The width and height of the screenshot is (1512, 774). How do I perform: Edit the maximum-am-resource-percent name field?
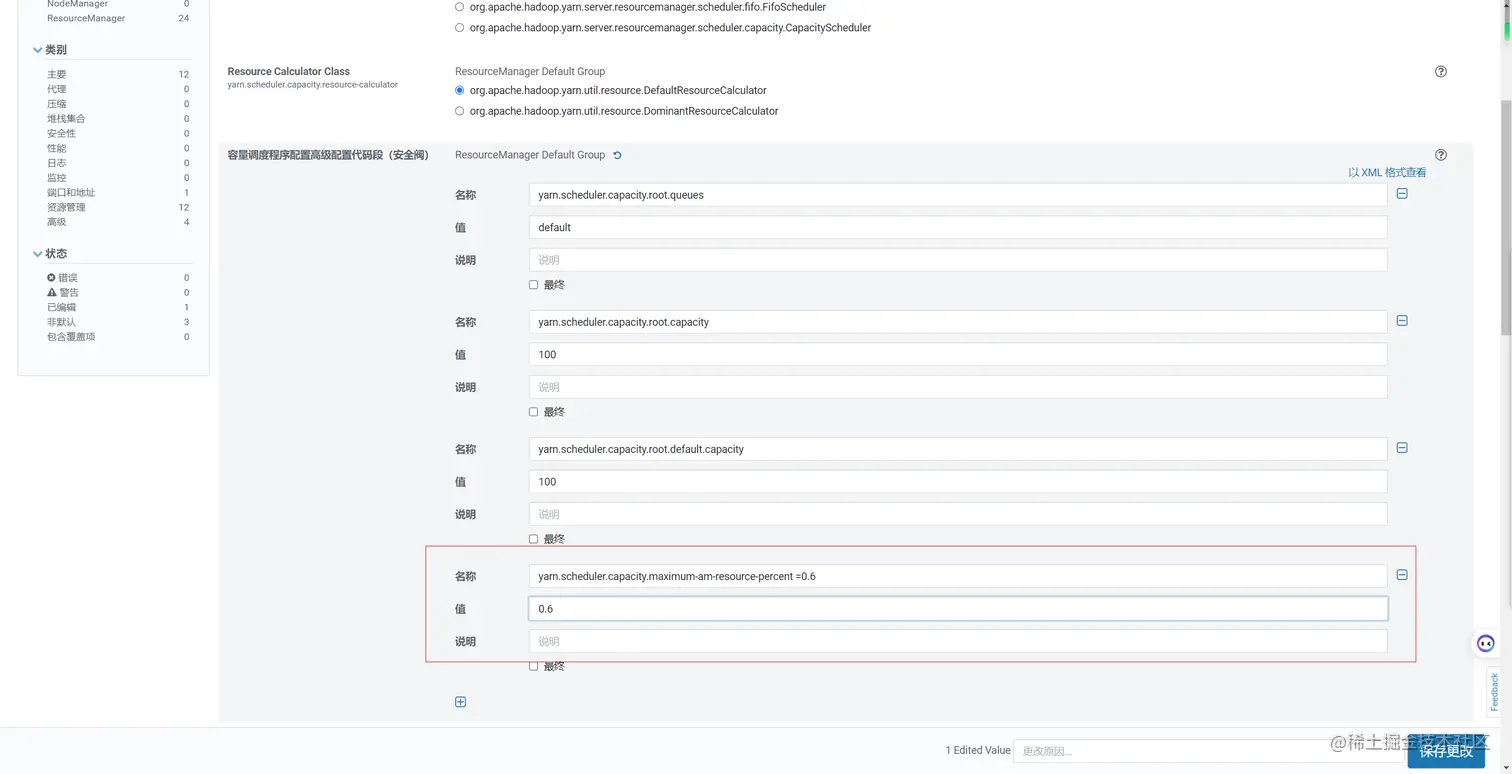point(958,576)
